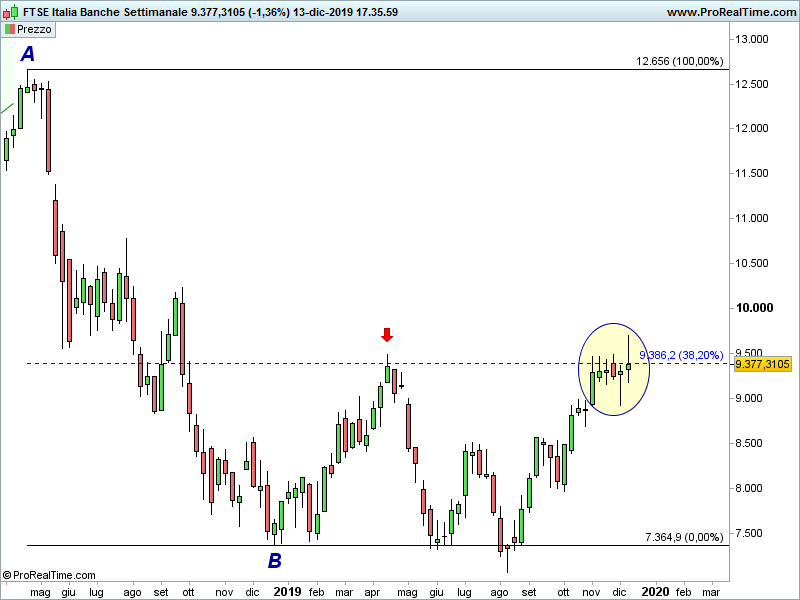The height and width of the screenshot is (600, 800).
Task: Click the 10.500 price axis label
Action: click(752, 263)
